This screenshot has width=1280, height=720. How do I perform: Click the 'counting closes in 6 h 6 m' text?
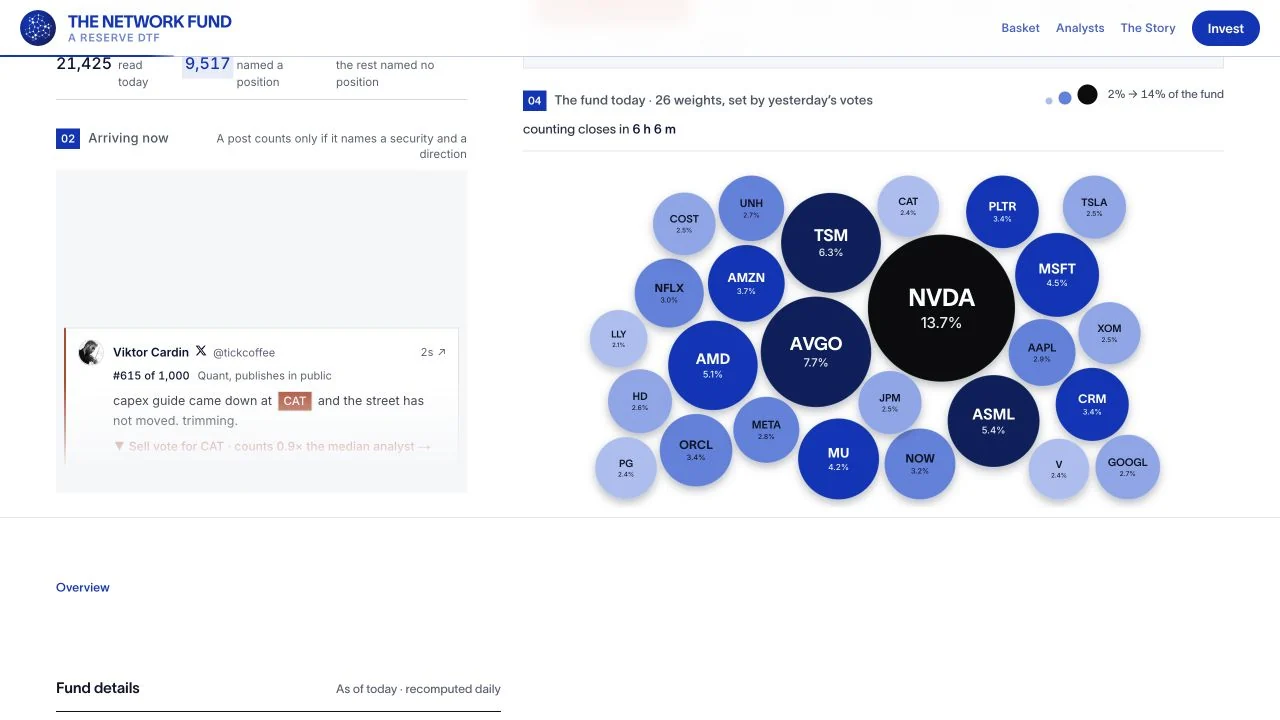(x=599, y=129)
